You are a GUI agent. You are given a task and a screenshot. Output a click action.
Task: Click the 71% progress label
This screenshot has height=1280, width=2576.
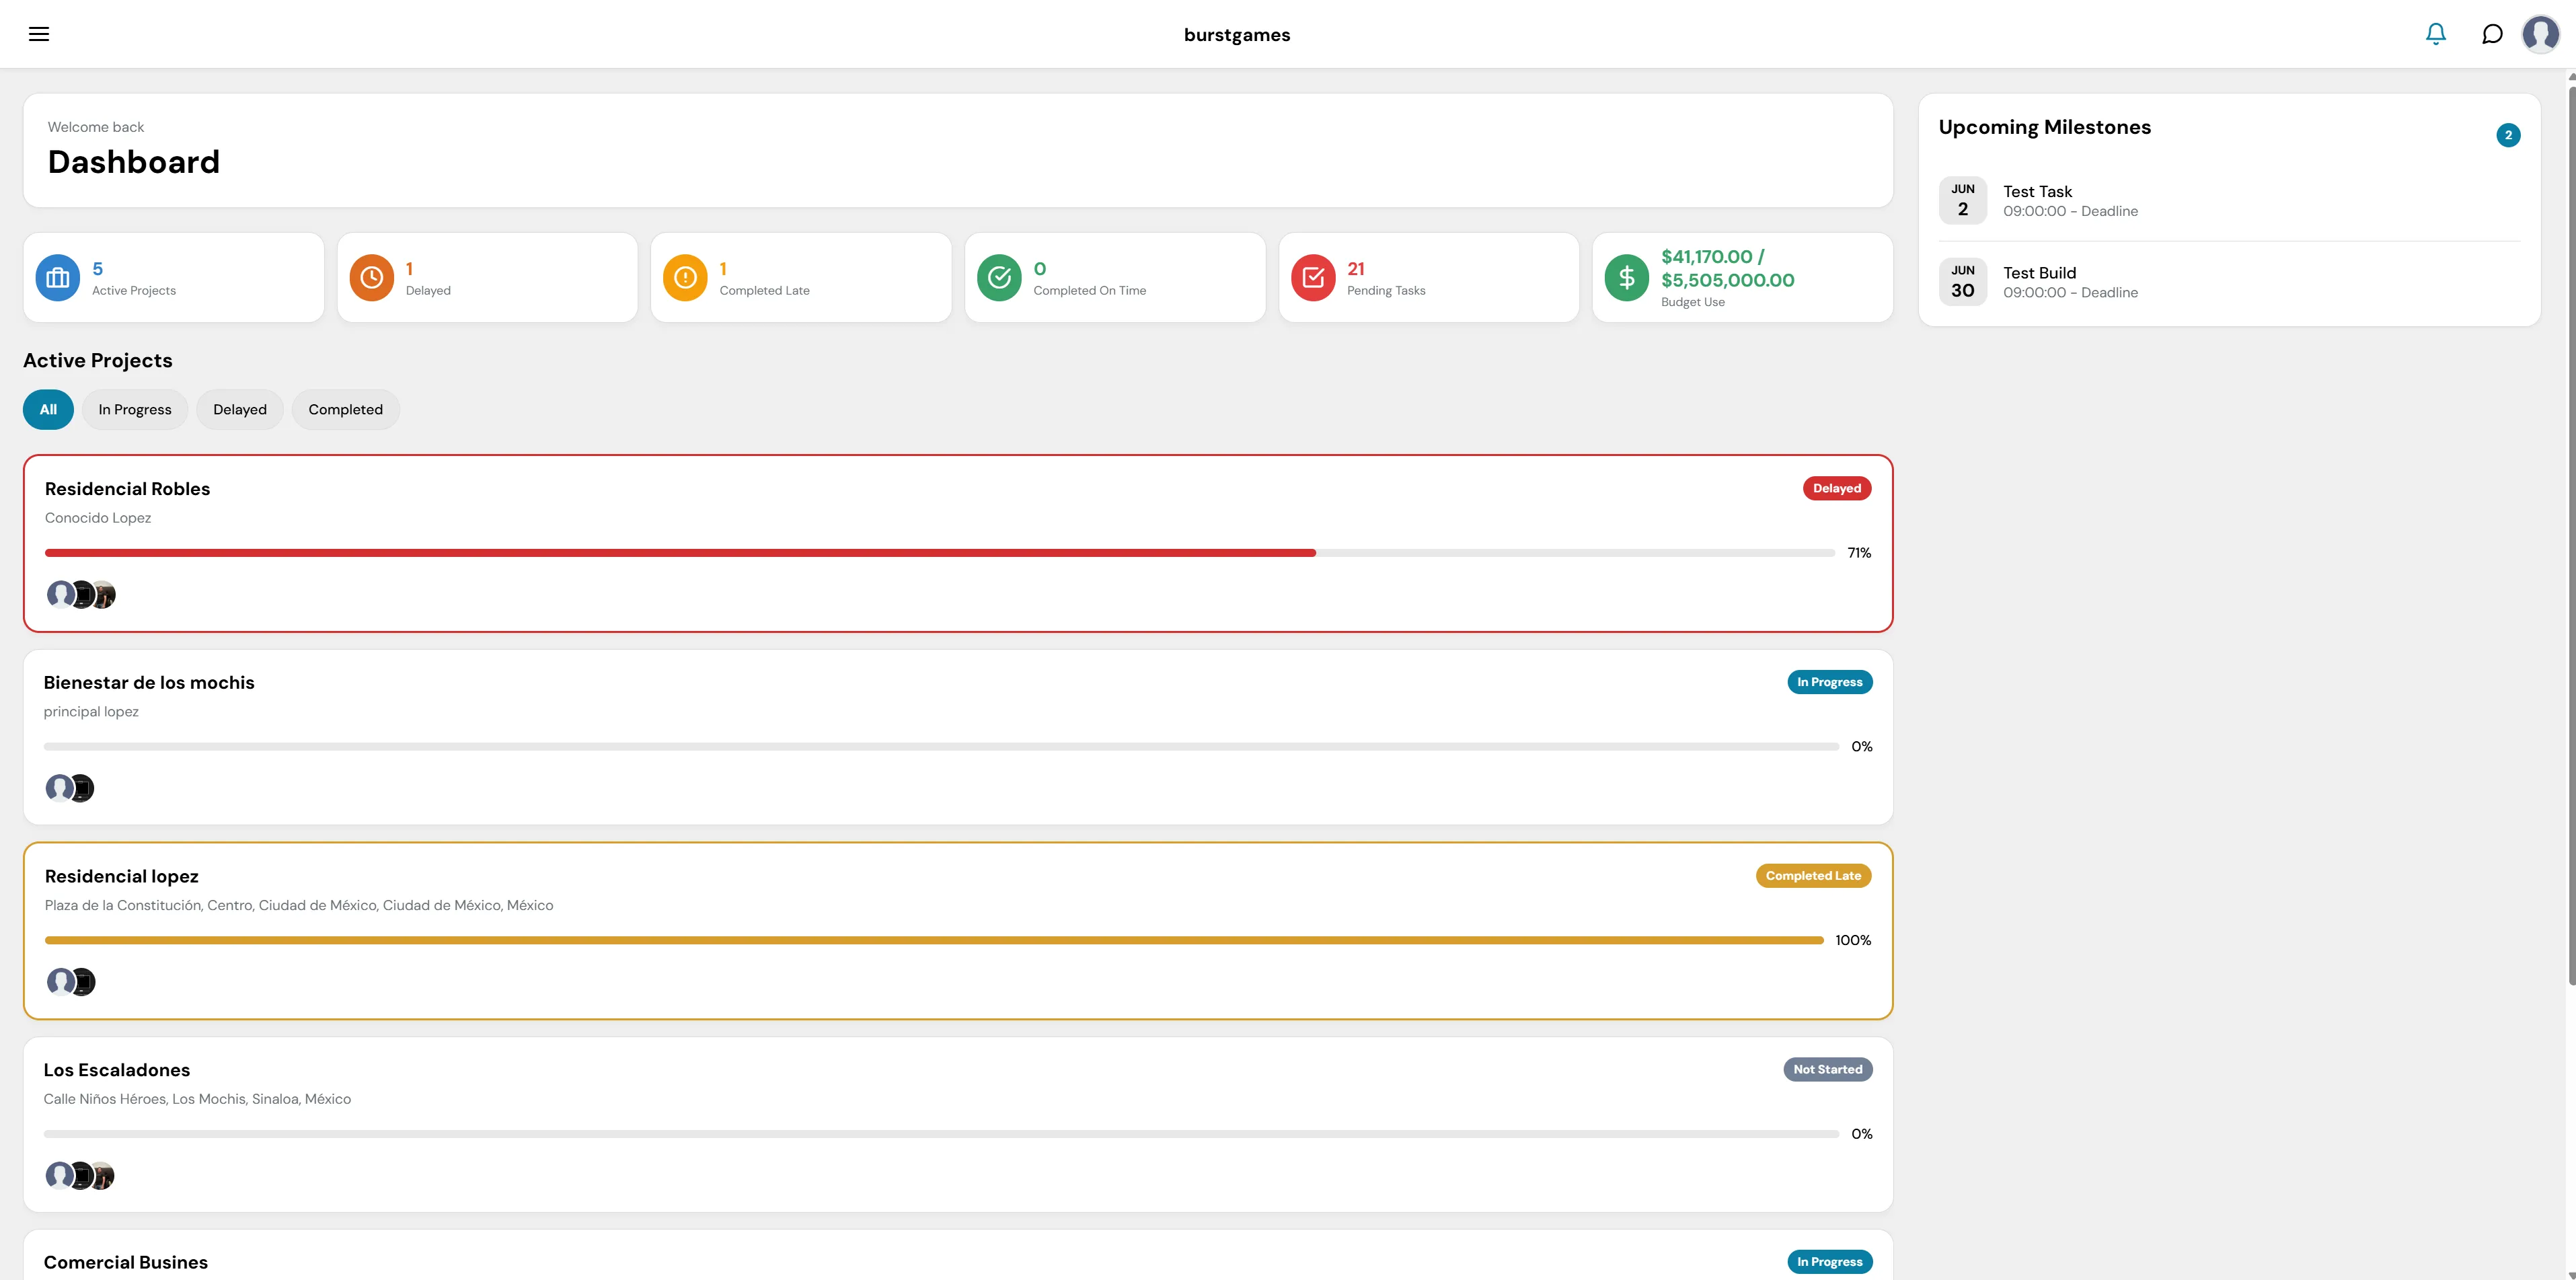[x=1859, y=553]
